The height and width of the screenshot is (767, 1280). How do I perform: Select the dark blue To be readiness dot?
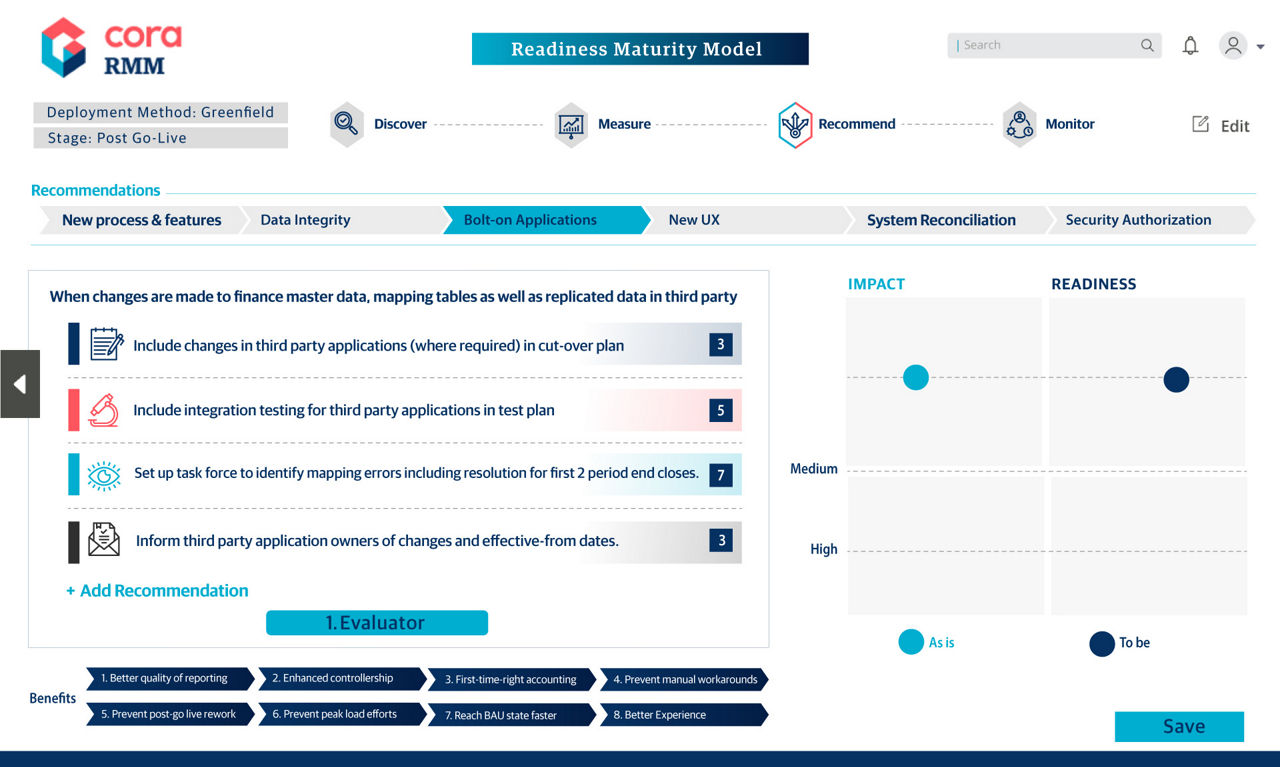tap(1176, 380)
